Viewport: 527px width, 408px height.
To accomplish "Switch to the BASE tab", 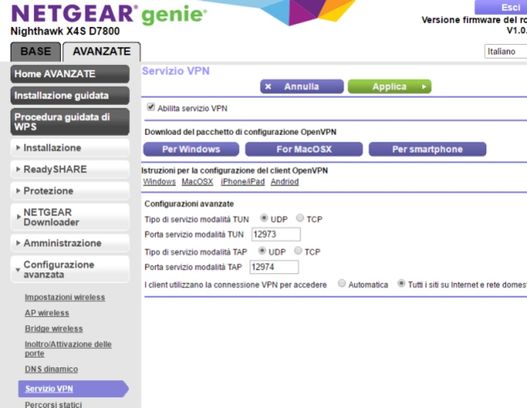I will [36, 51].
